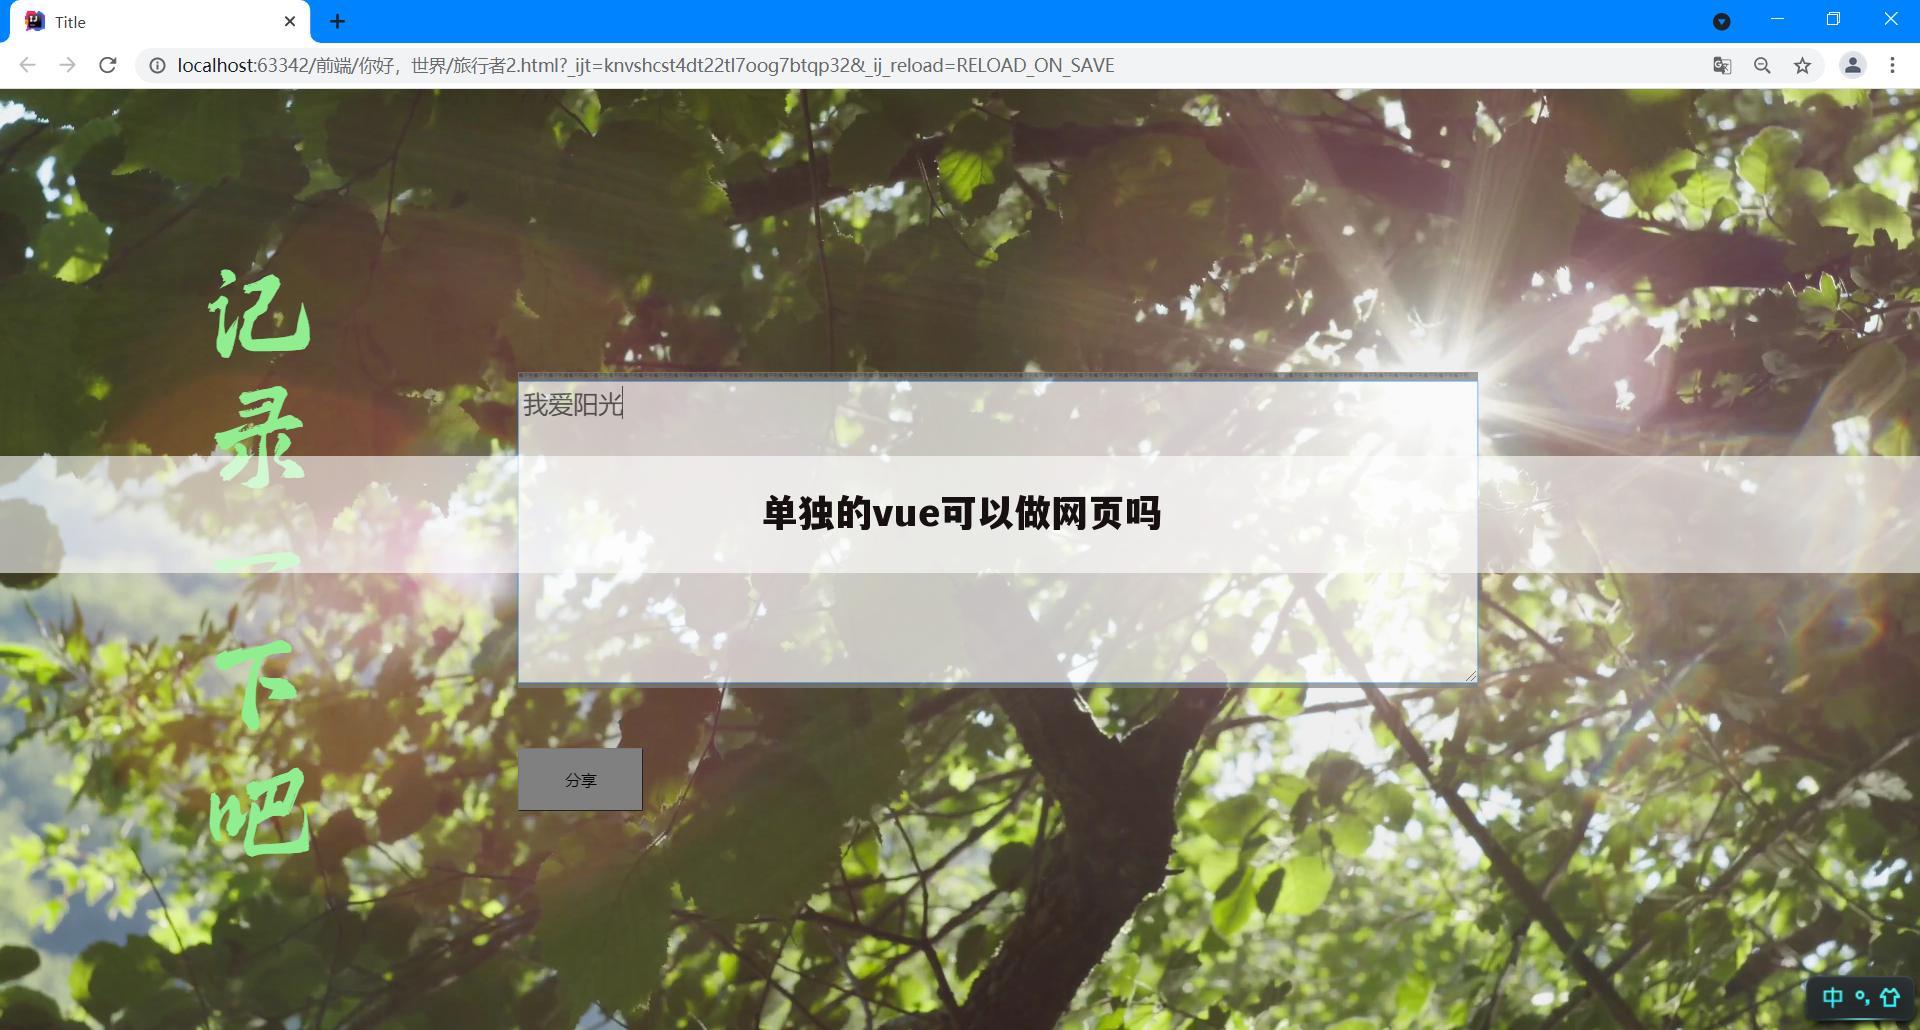Click the PyCharm favicon on the Title tab
Image resolution: width=1920 pixels, height=1030 pixels.
tap(33, 21)
